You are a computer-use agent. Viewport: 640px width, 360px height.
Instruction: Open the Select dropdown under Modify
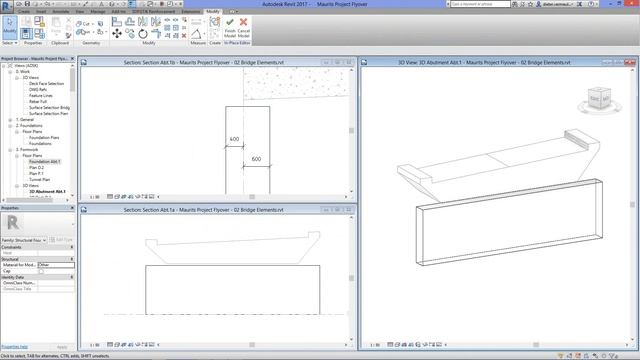pyautogui.click(x=9, y=43)
